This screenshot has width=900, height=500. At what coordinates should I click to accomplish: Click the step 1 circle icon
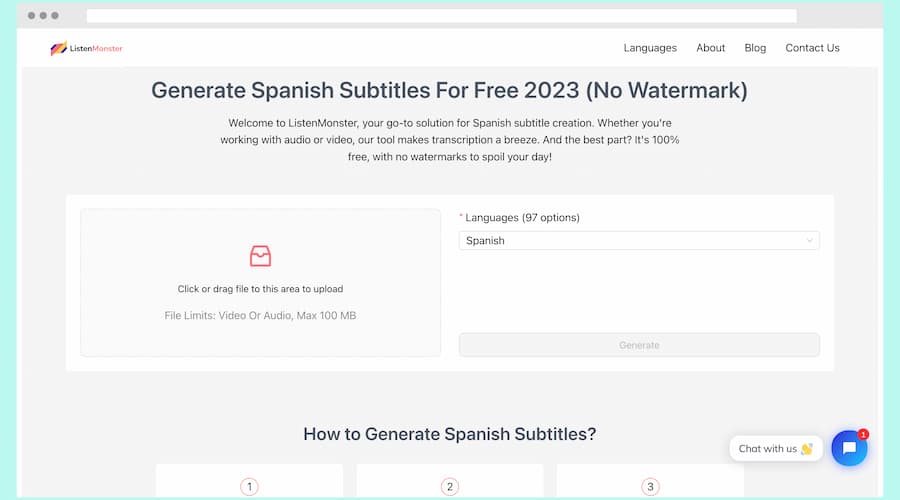tap(249, 487)
